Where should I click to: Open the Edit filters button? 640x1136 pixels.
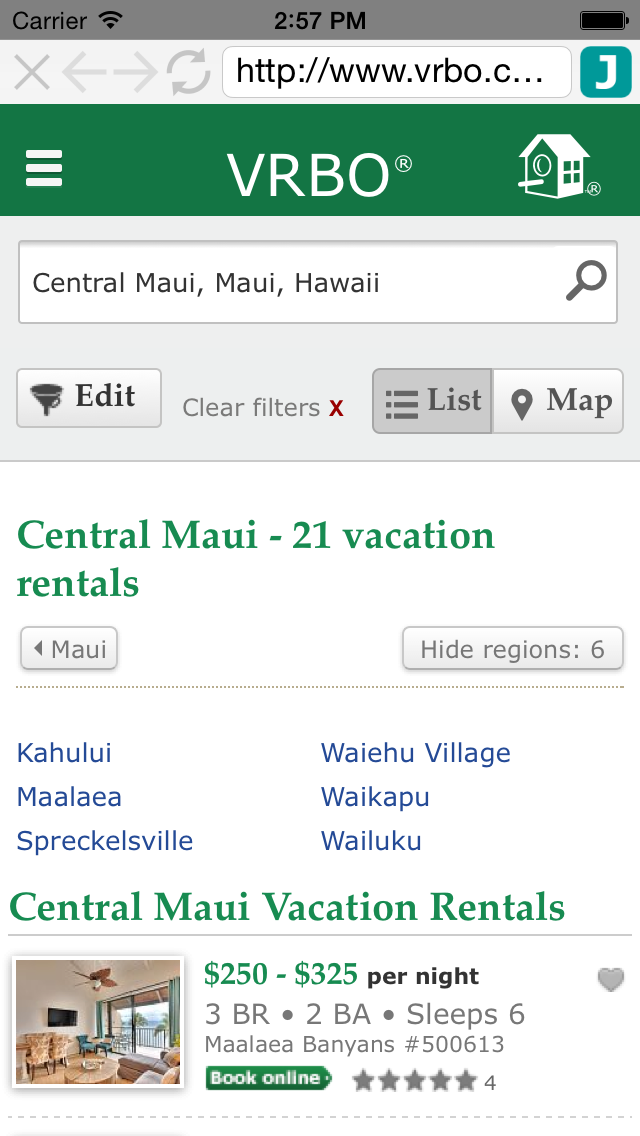coord(89,398)
